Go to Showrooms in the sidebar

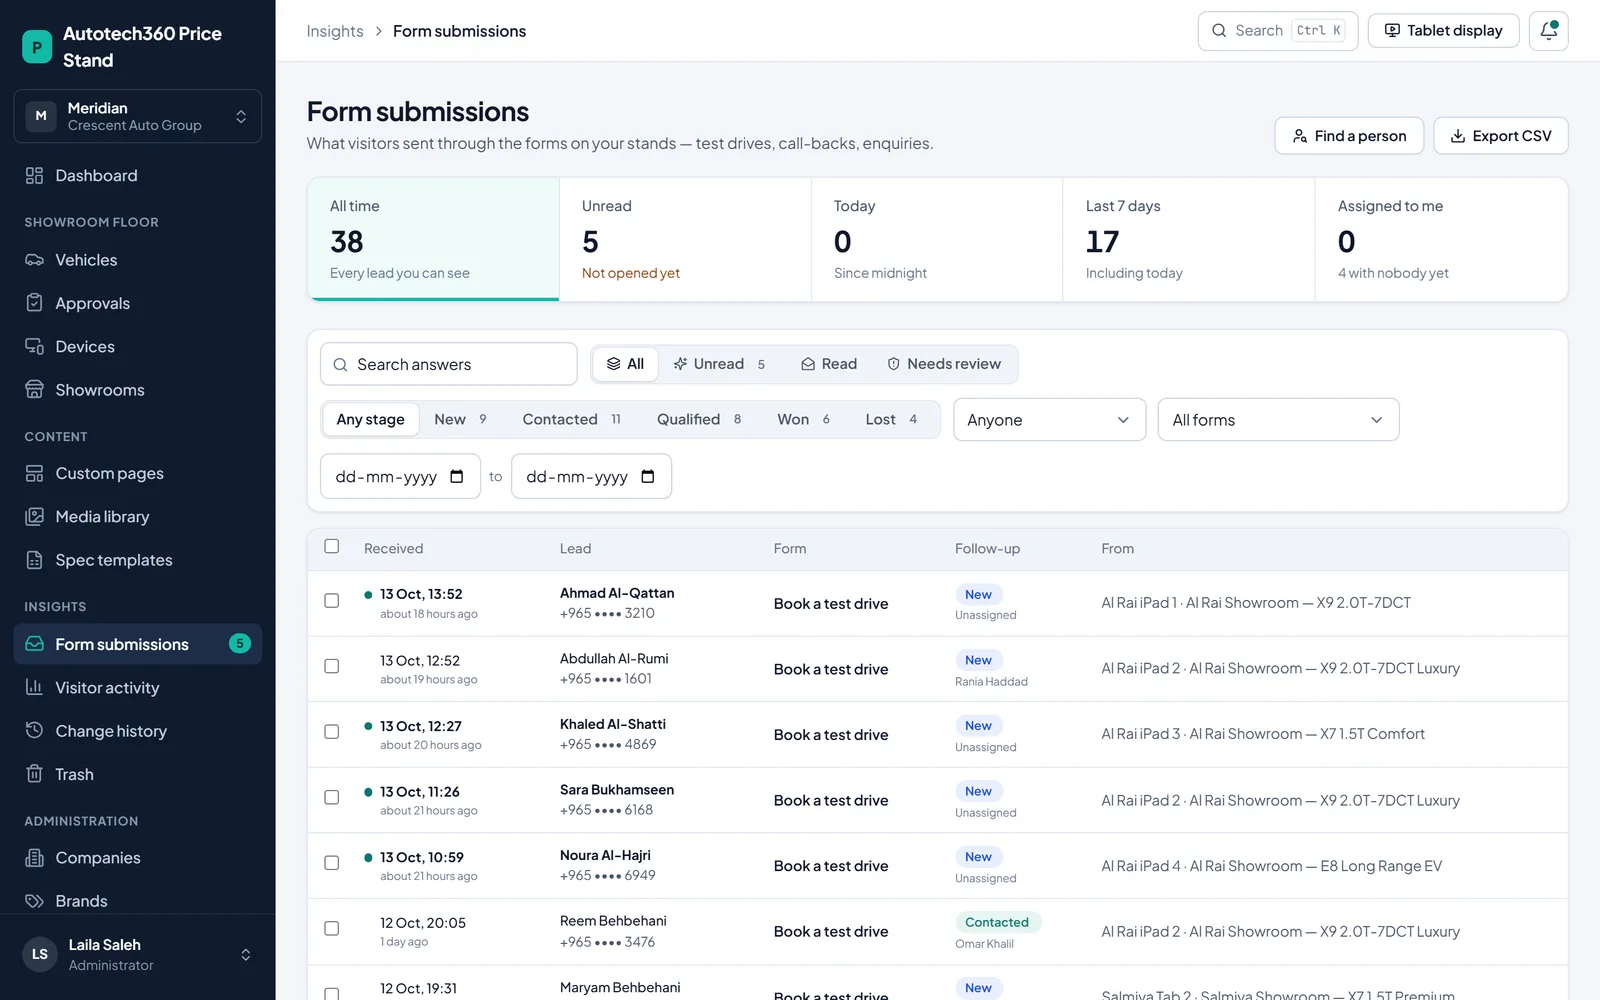pos(137,390)
